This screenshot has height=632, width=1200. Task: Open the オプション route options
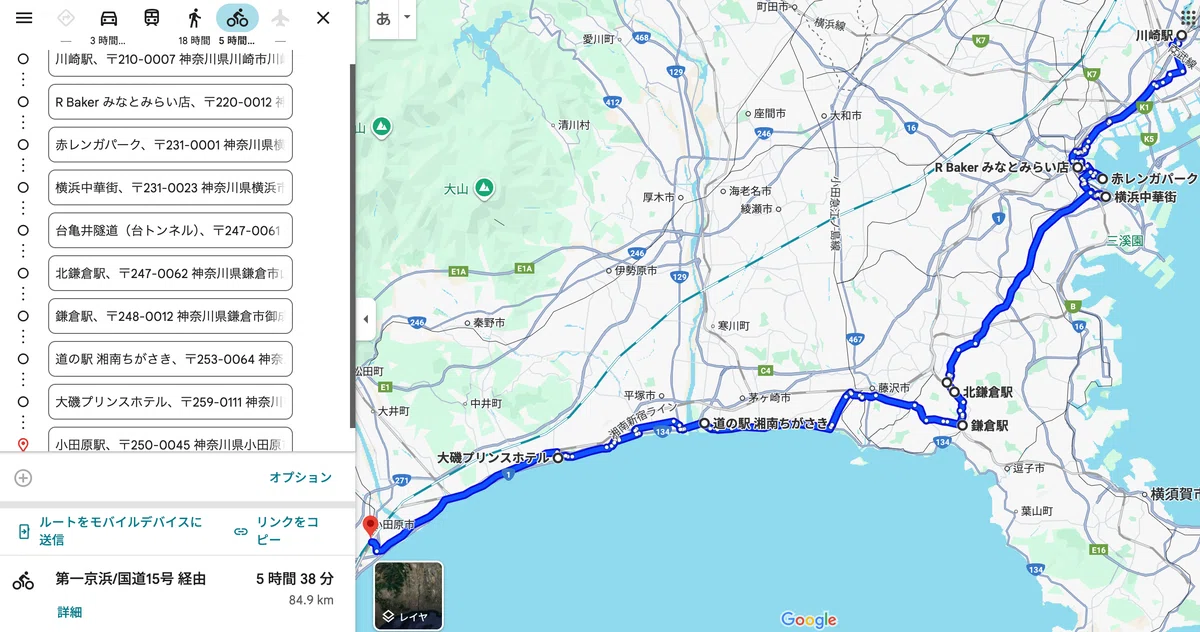point(300,478)
